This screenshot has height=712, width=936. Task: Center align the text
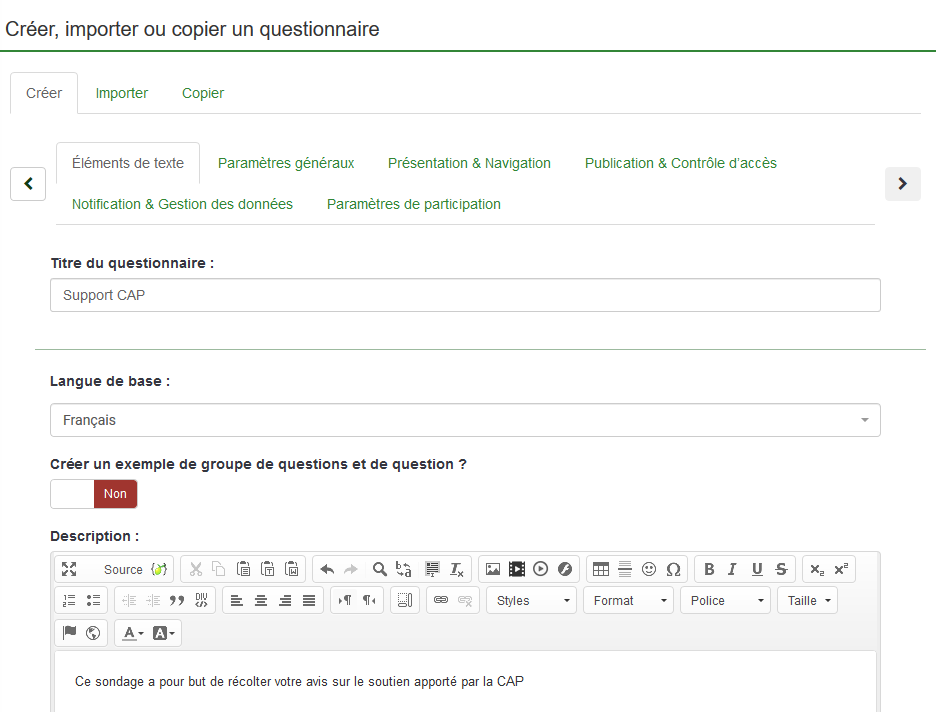[x=261, y=600]
